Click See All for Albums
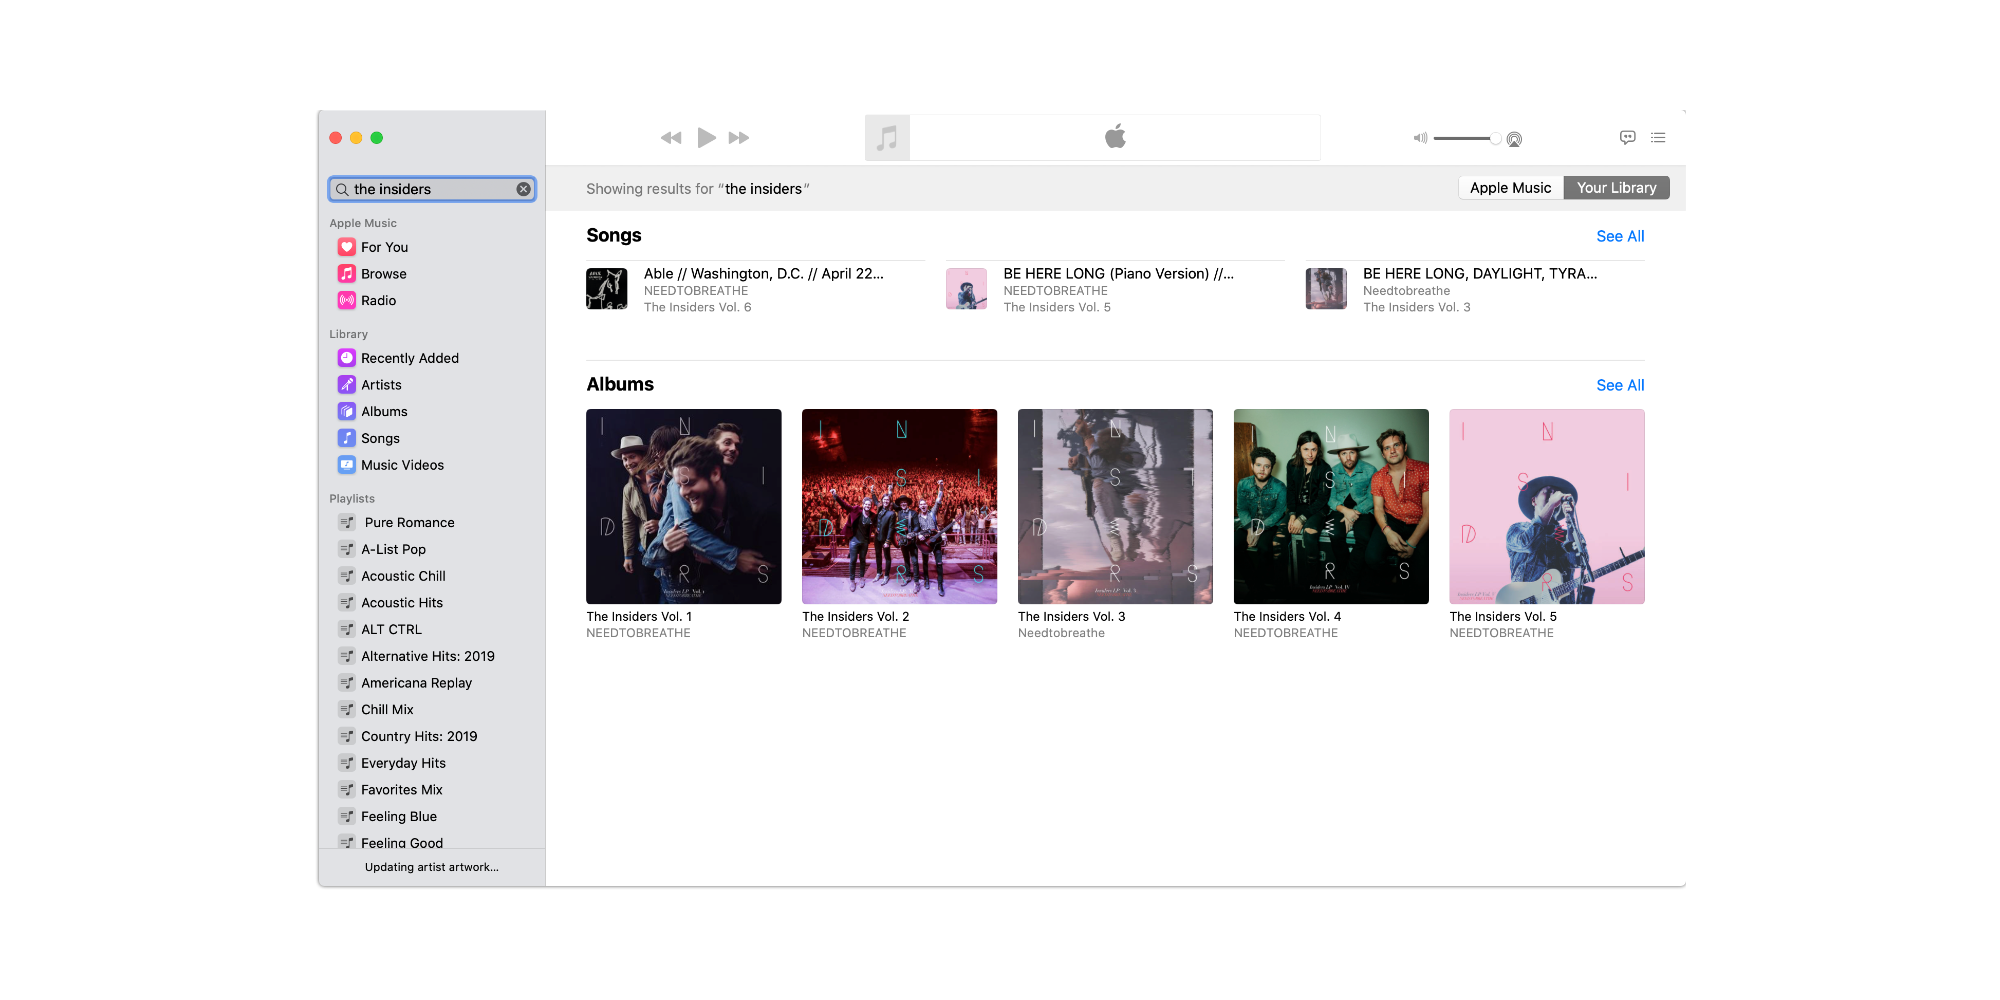 click(1620, 385)
